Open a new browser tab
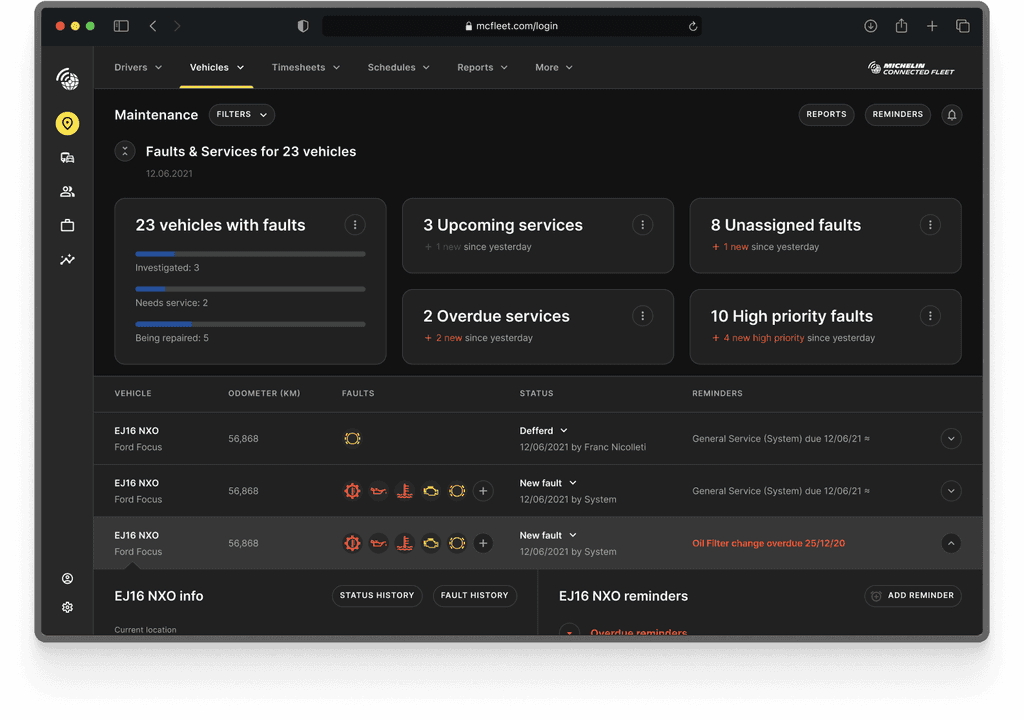 [x=932, y=26]
